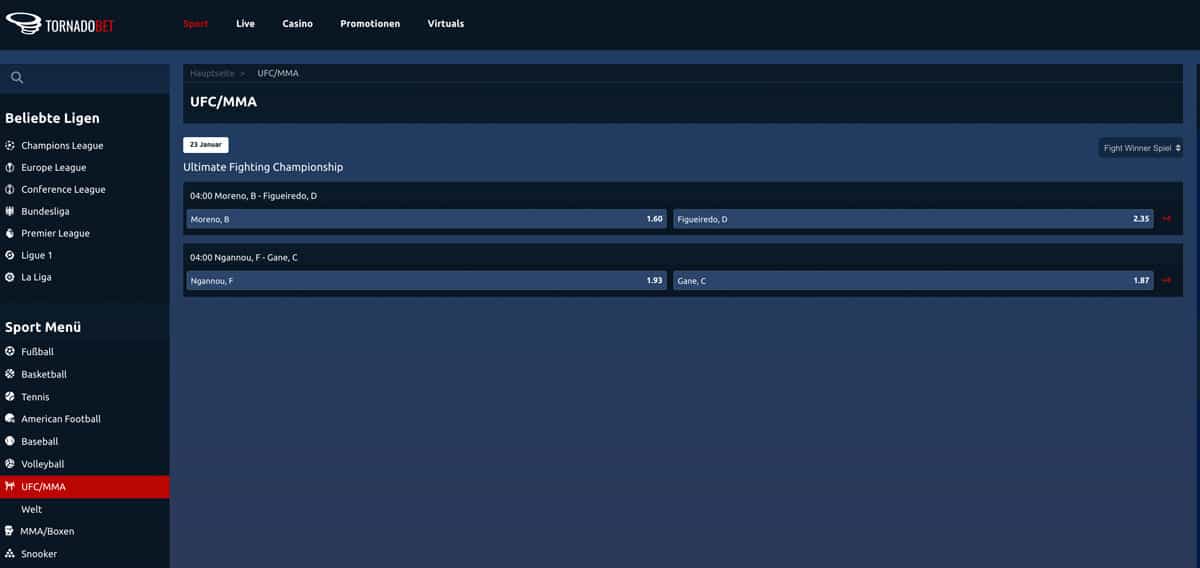Open the Live tab
The width and height of the screenshot is (1200, 568).
(x=245, y=24)
